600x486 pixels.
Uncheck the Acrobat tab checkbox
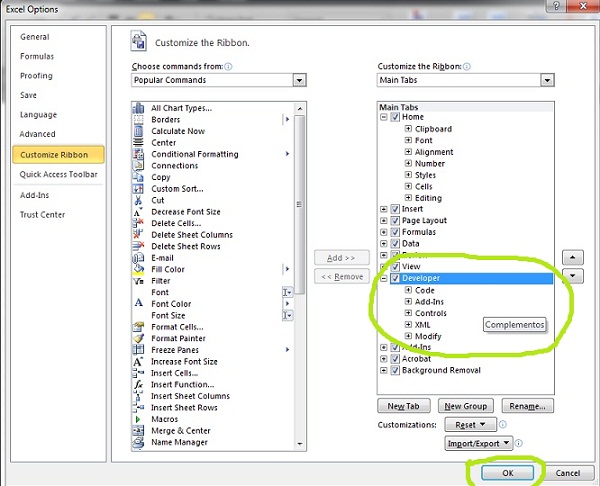395,359
